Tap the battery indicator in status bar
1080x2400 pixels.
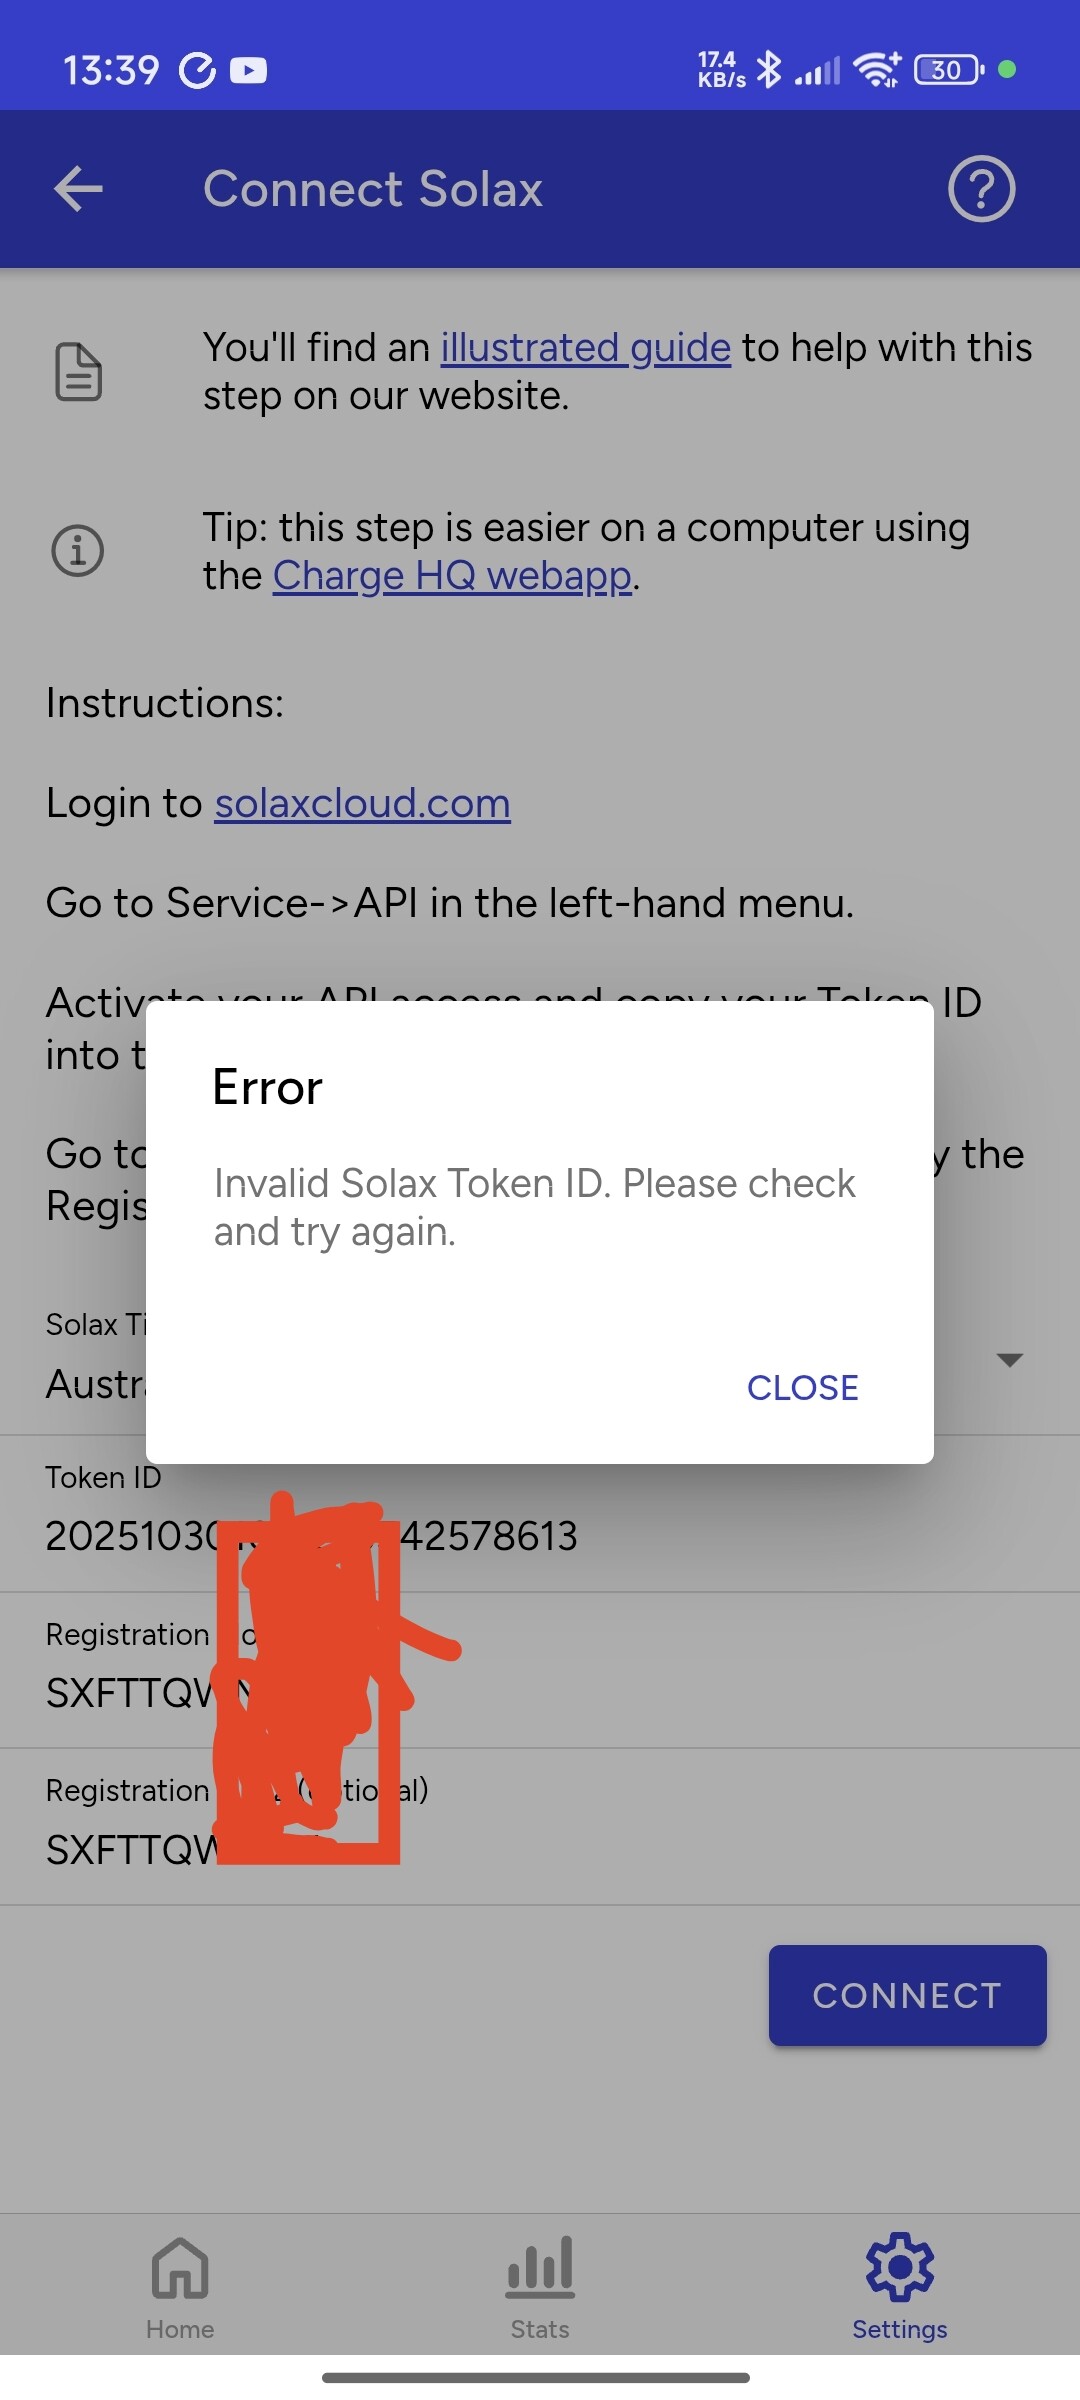click(x=947, y=70)
